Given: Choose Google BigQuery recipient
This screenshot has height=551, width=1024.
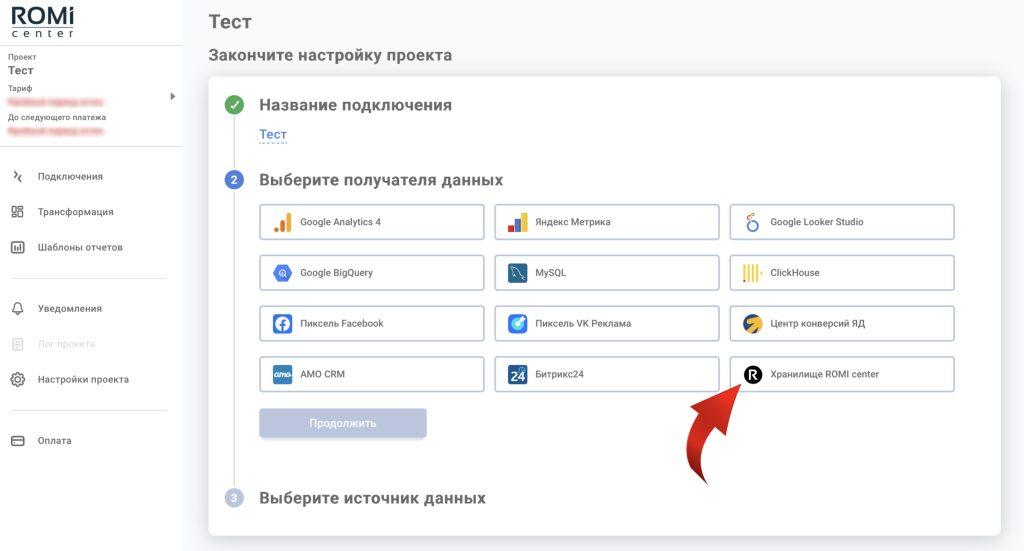Looking at the screenshot, I should click(x=372, y=273).
